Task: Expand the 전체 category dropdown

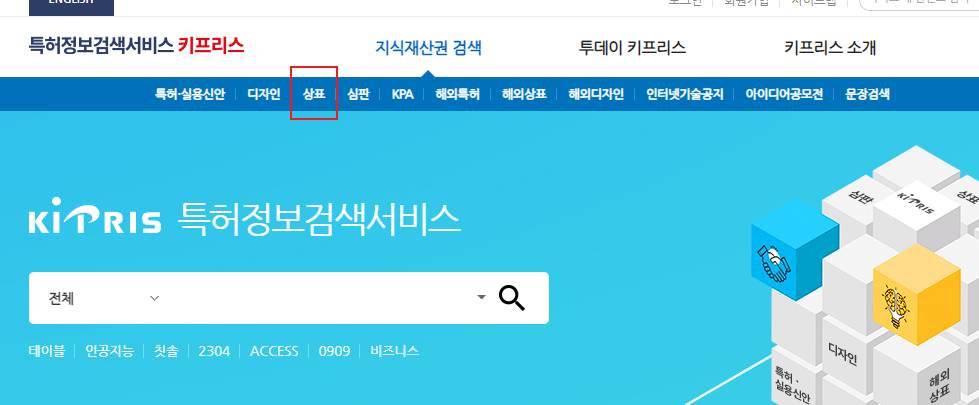Action: tap(103, 298)
